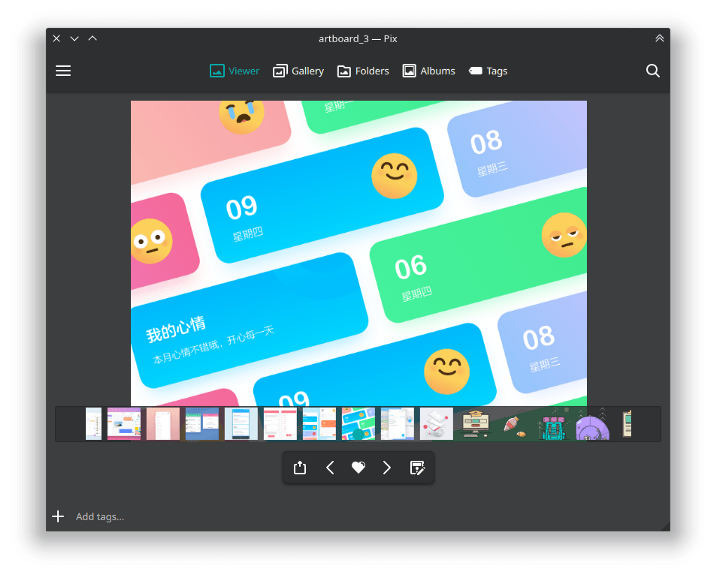Collapse window with the double chevron icon
The height and width of the screenshot is (577, 716).
coord(659,38)
